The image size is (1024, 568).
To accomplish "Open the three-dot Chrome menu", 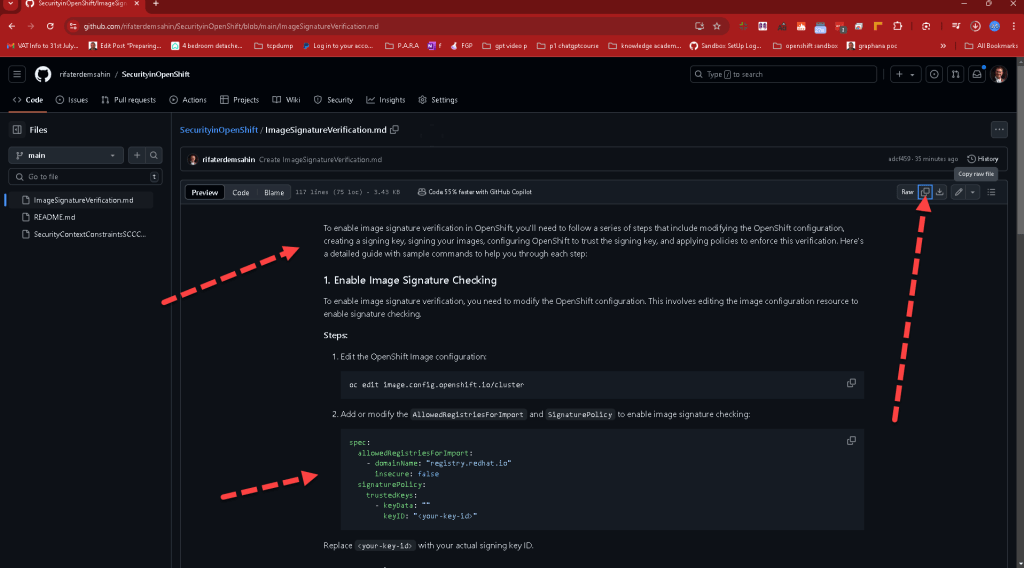I will click(1014, 26).
